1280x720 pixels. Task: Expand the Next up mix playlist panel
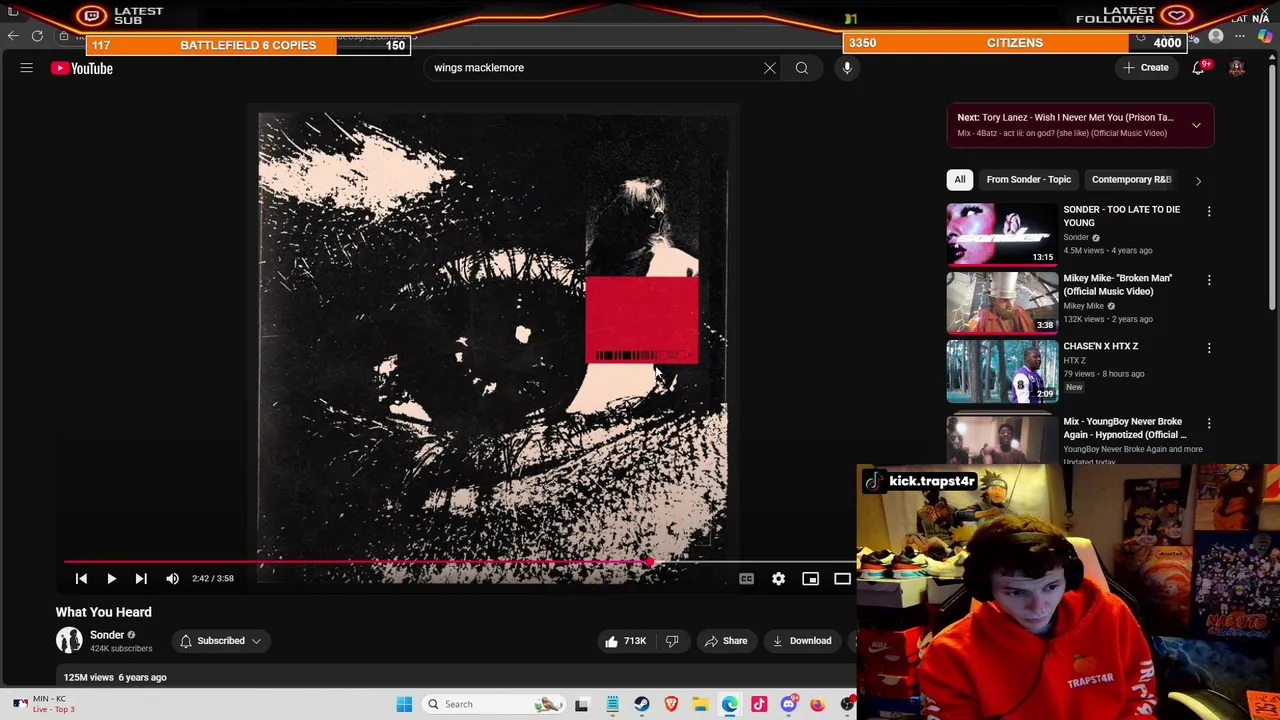[1196, 125]
